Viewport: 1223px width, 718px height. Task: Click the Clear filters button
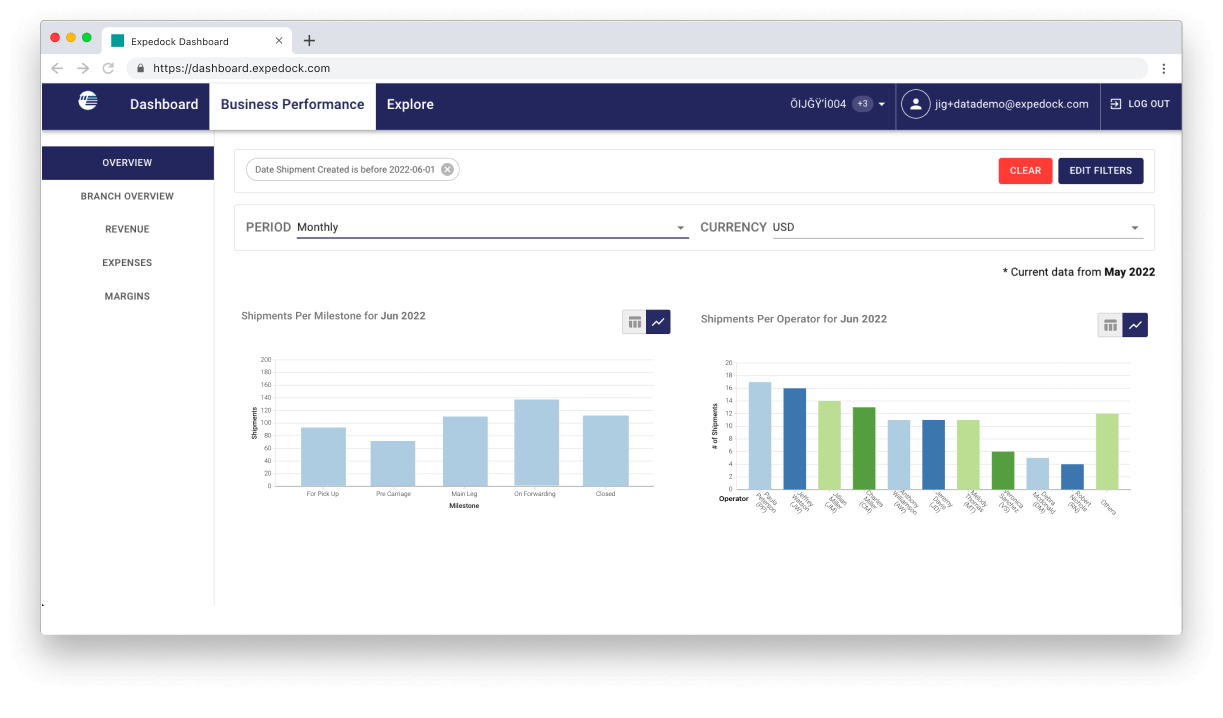(x=1025, y=170)
